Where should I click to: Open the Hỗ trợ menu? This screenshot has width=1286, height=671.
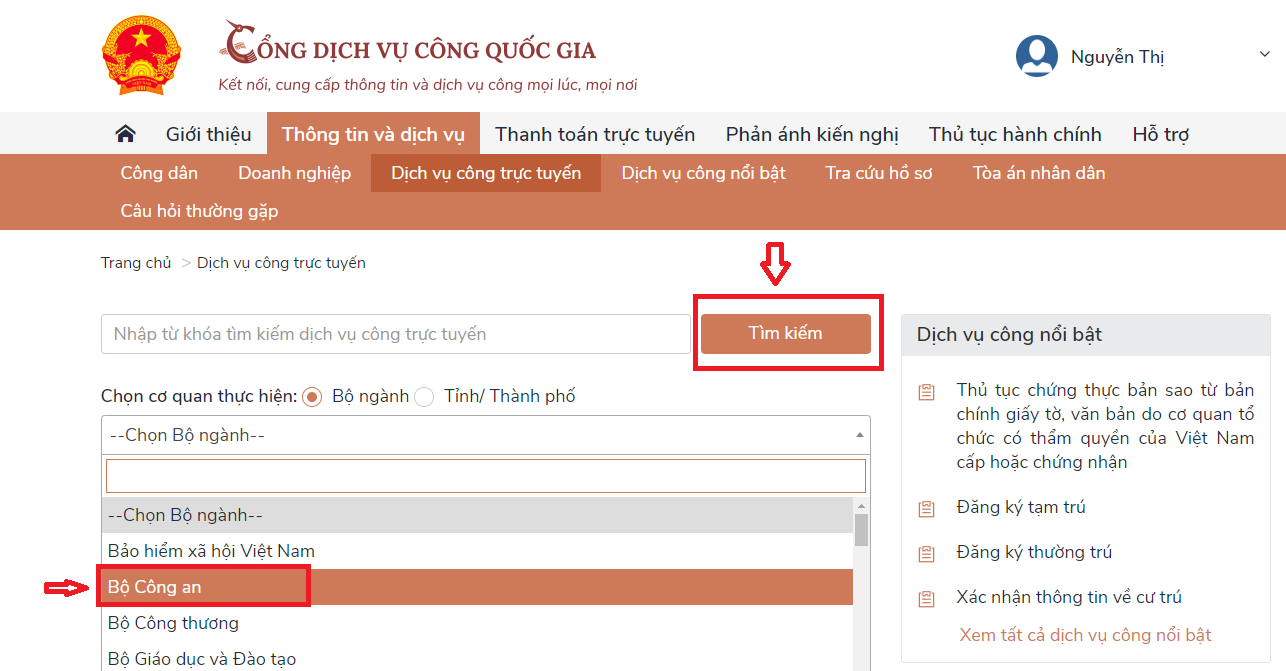point(1161,134)
